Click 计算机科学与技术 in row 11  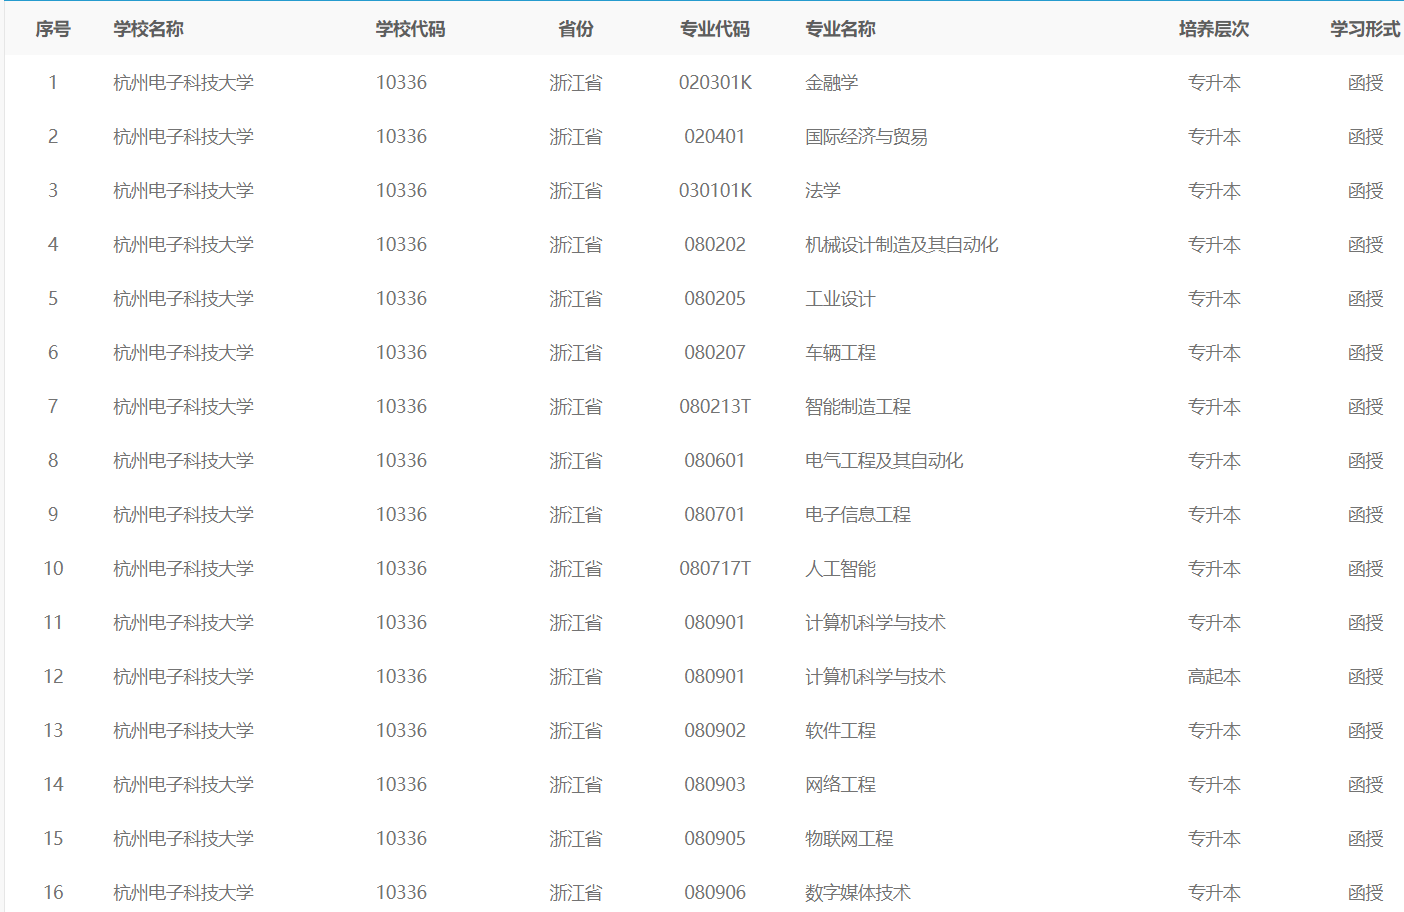click(x=875, y=623)
